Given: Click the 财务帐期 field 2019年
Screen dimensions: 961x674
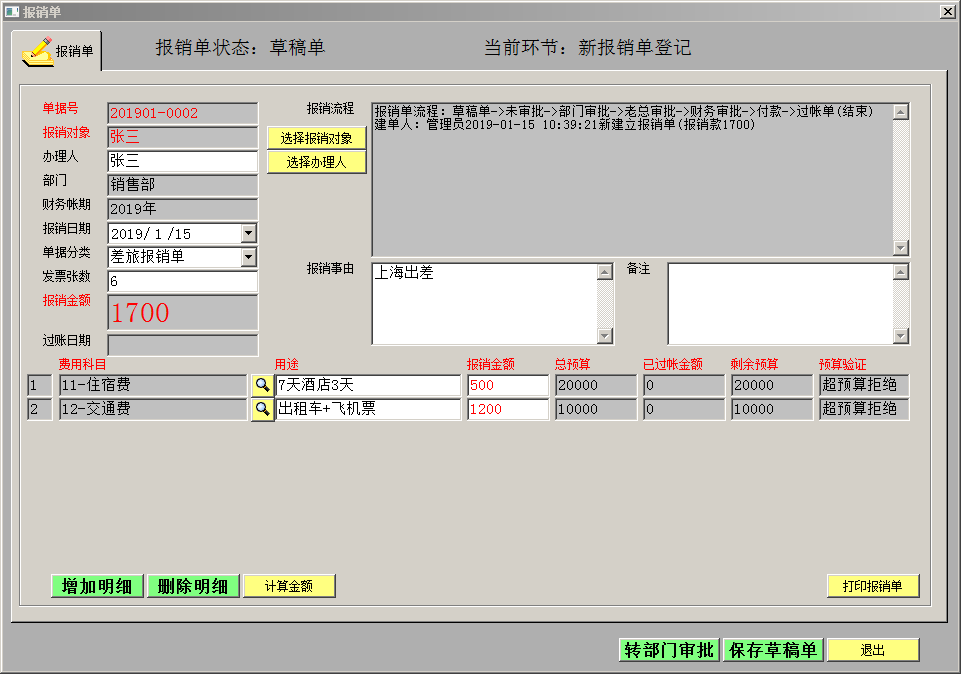Looking at the screenshot, I should point(183,209).
